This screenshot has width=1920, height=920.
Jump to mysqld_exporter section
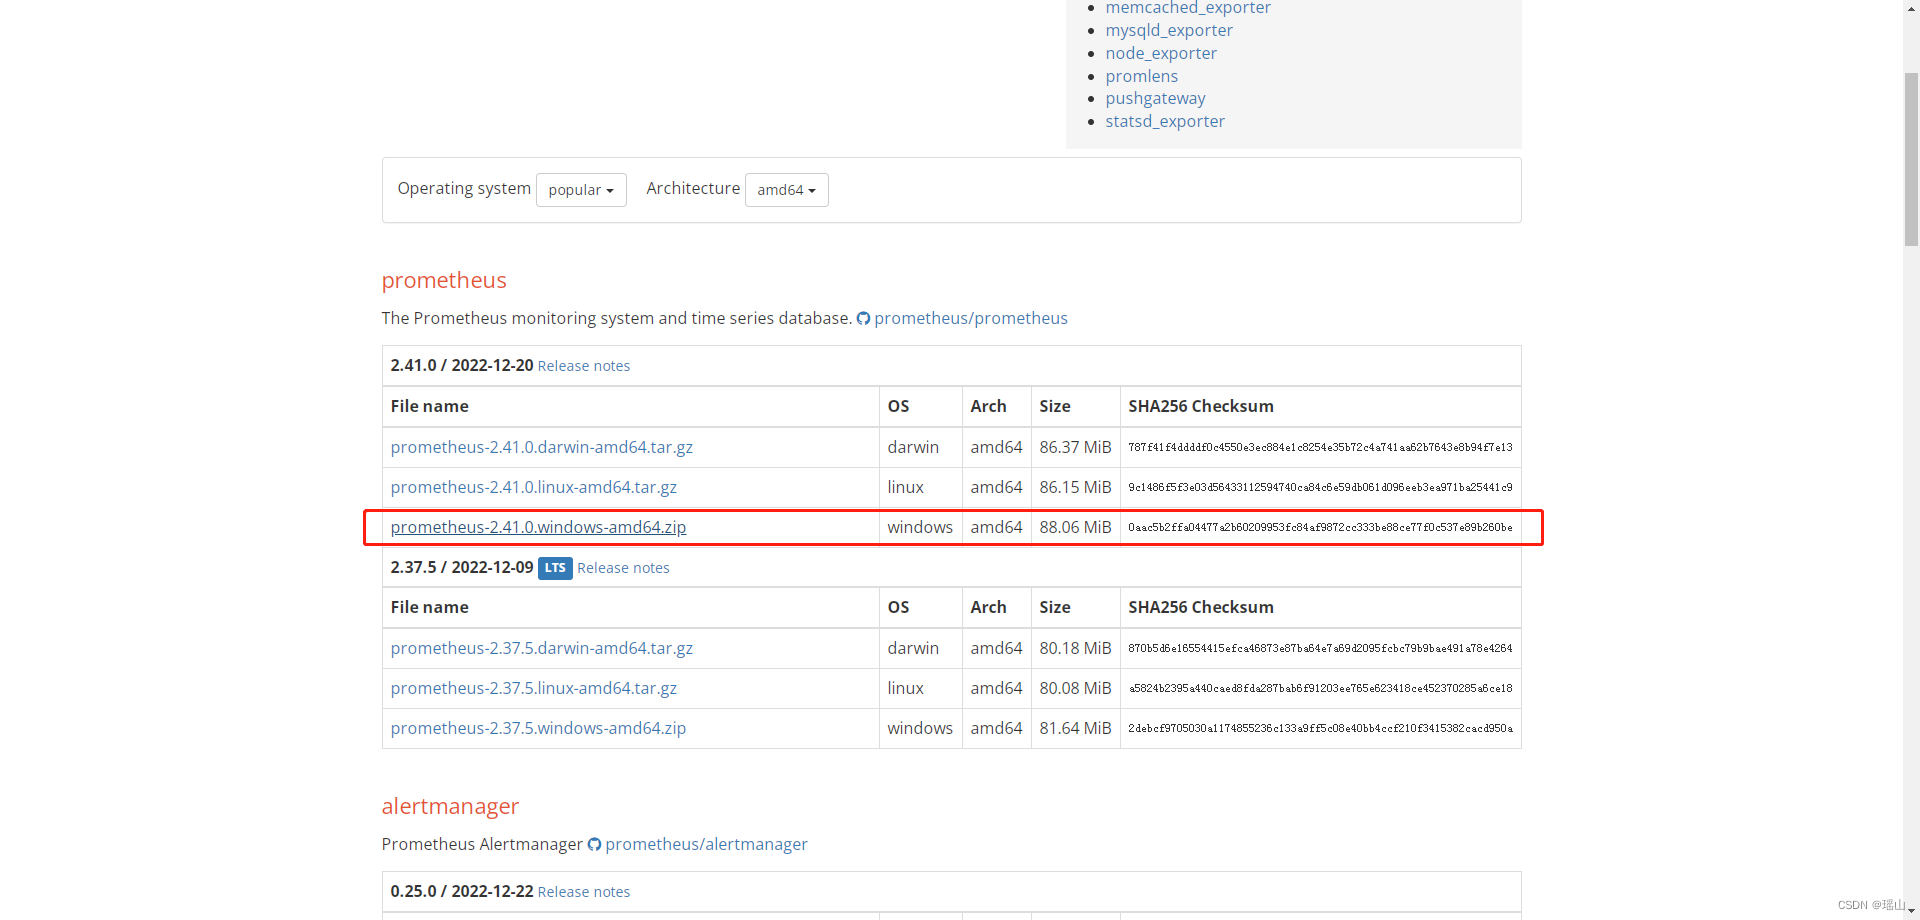tap(1169, 30)
